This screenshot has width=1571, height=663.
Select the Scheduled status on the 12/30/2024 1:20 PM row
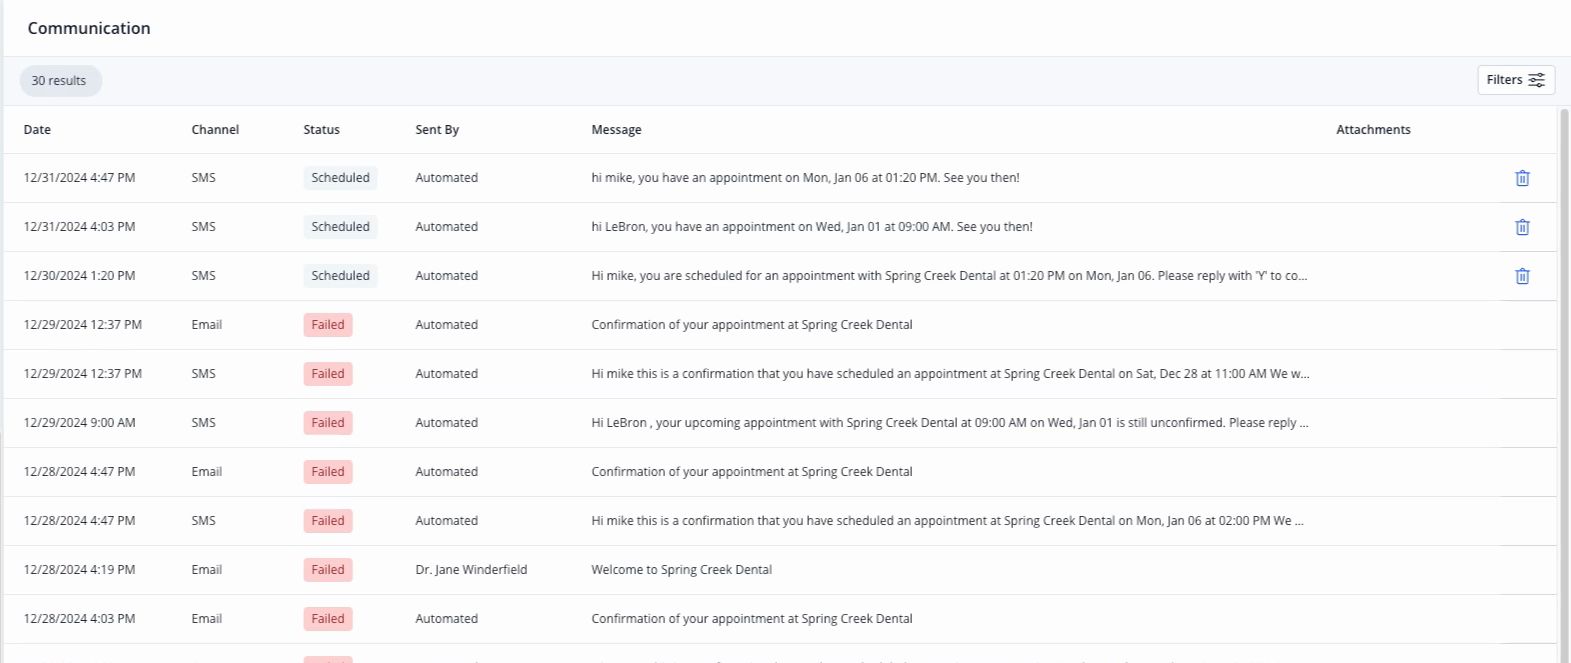pos(340,276)
